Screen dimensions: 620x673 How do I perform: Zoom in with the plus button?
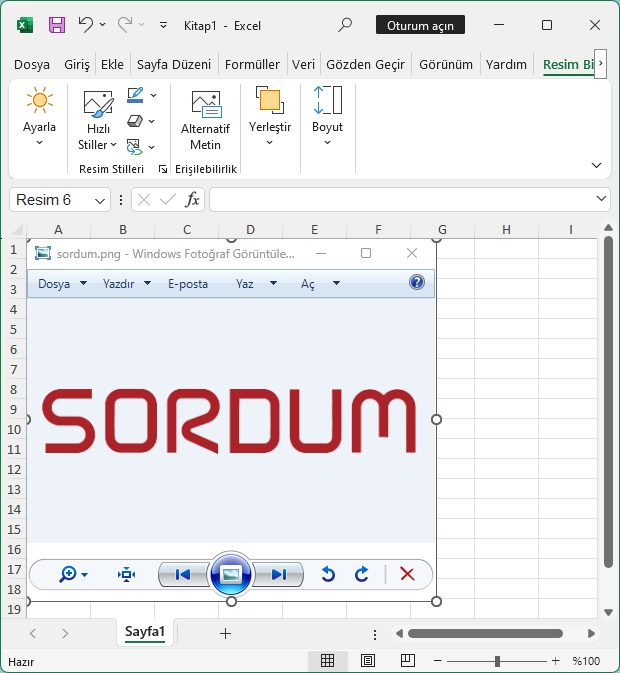pos(556,661)
